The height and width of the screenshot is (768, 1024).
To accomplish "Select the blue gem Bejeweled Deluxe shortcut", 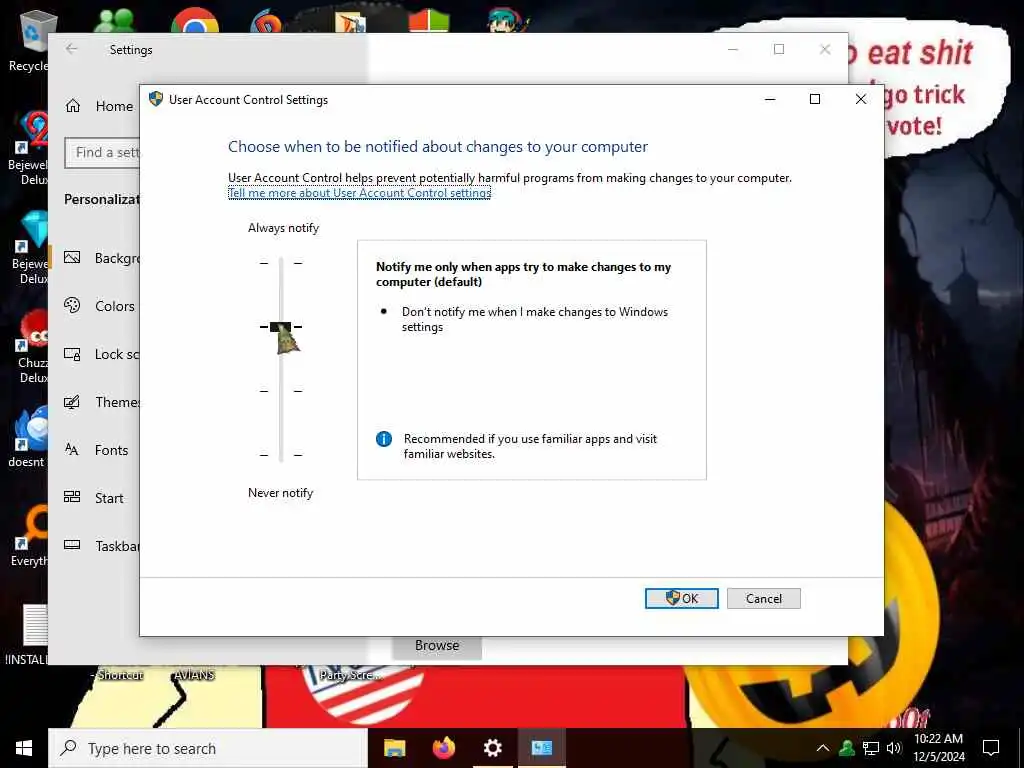I will 27,248.
